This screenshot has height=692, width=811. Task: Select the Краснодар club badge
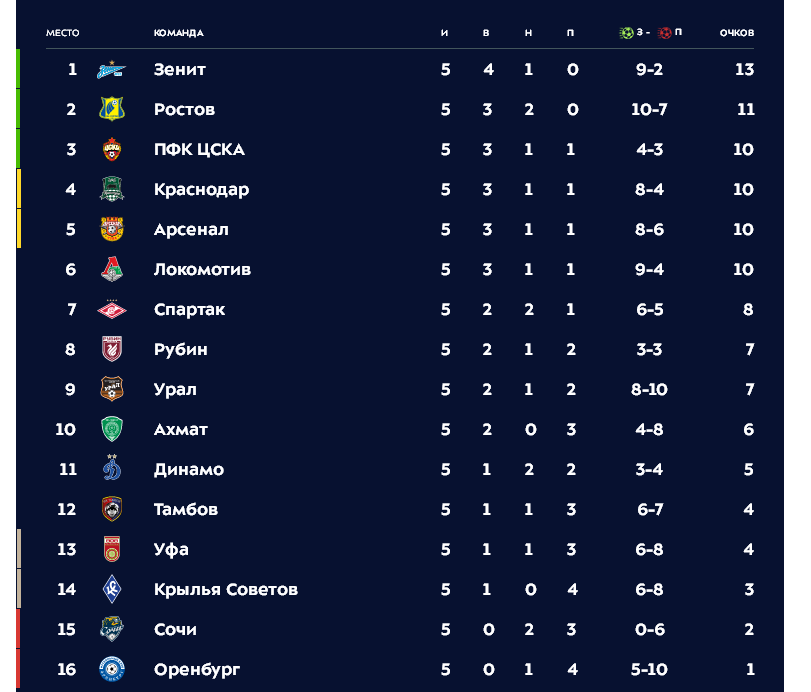pyautogui.click(x=112, y=189)
